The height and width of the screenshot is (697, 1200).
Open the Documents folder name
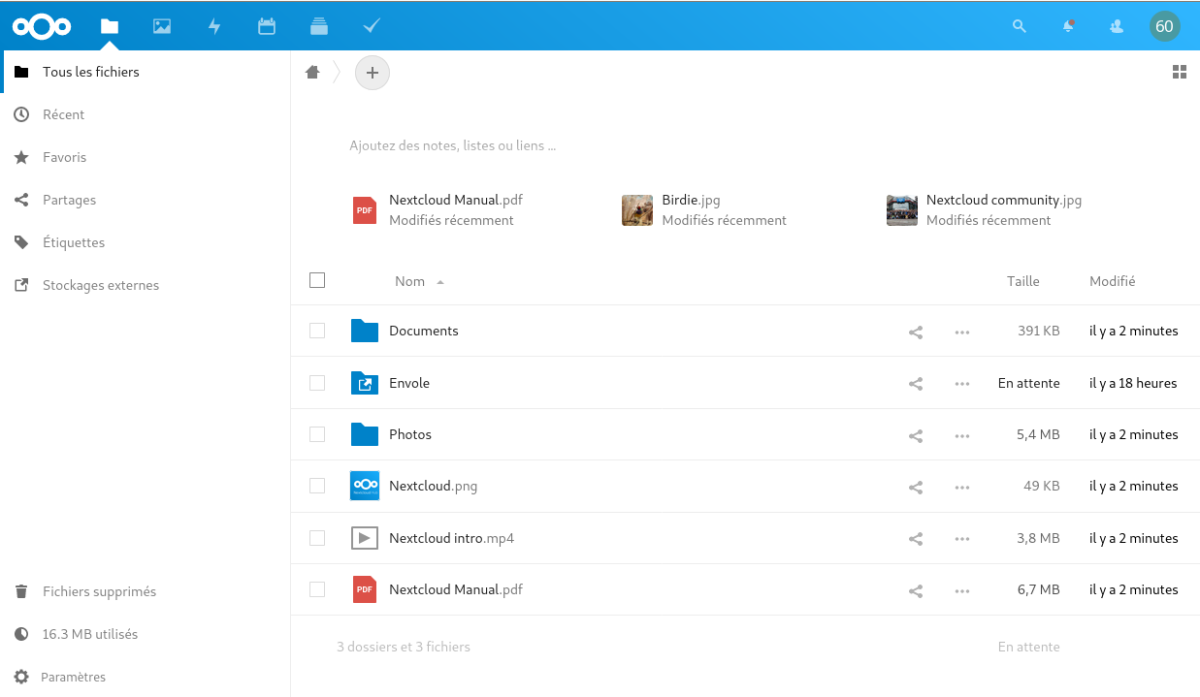click(423, 331)
